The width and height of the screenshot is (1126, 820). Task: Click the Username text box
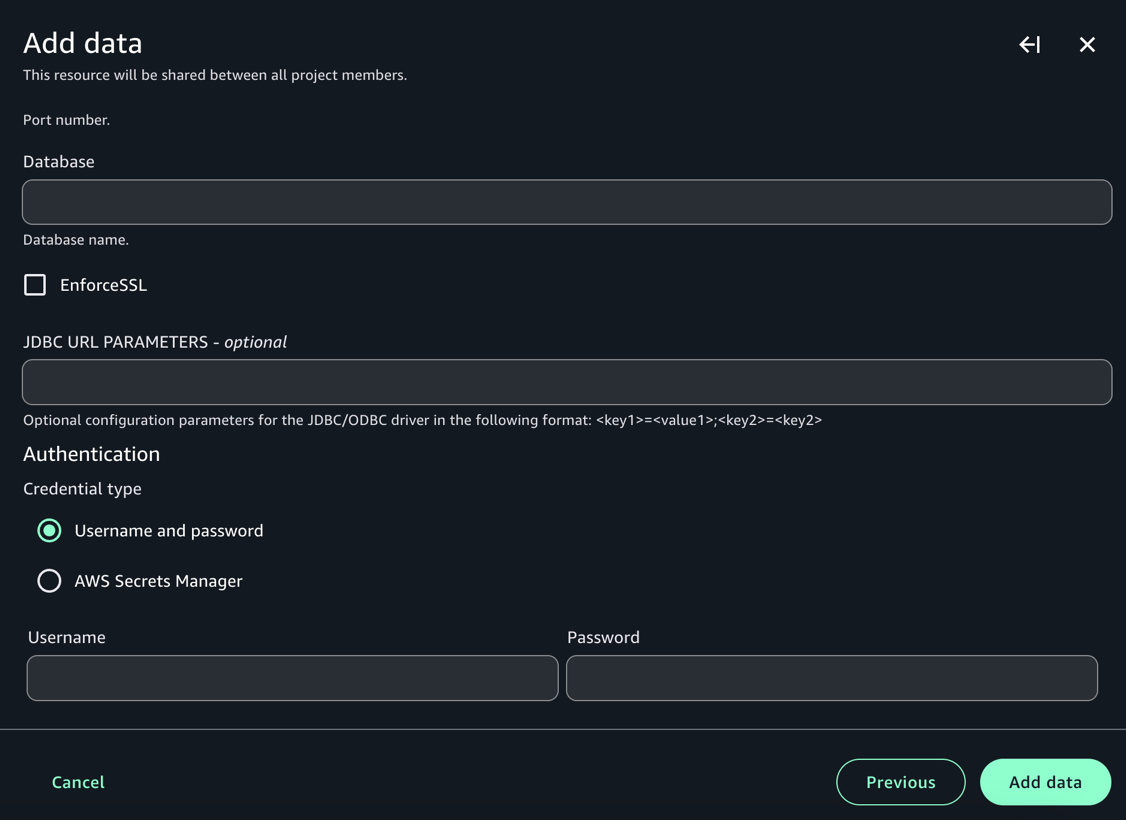point(292,678)
